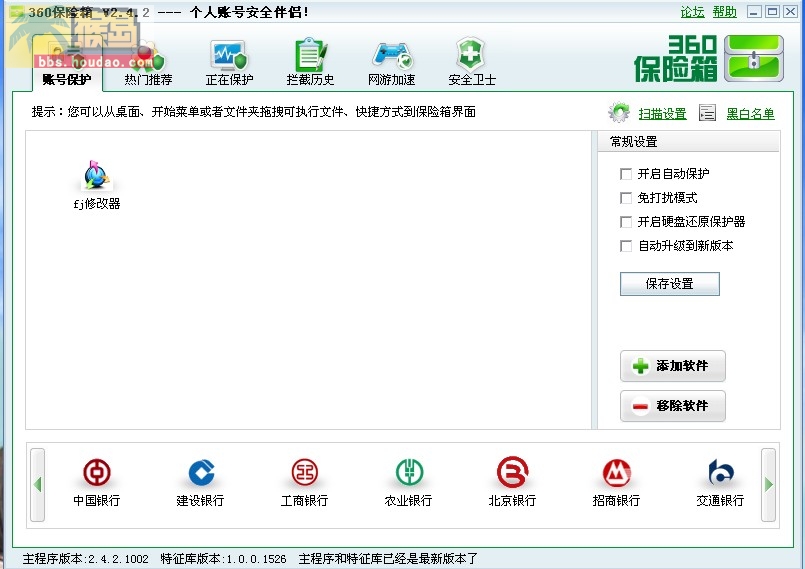Select the 工商银行 bank icon
Viewport: 805px width, 569px height.
point(304,482)
